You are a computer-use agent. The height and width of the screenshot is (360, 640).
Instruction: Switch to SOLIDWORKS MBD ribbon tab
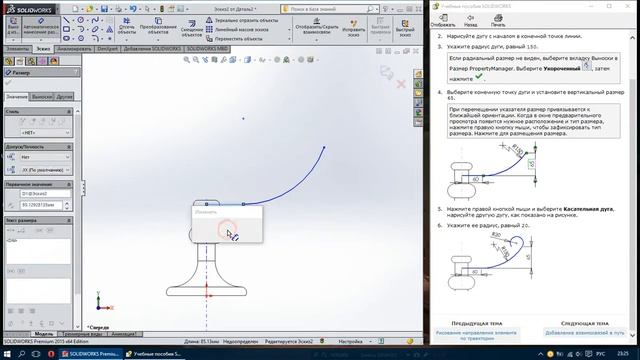click(208, 49)
